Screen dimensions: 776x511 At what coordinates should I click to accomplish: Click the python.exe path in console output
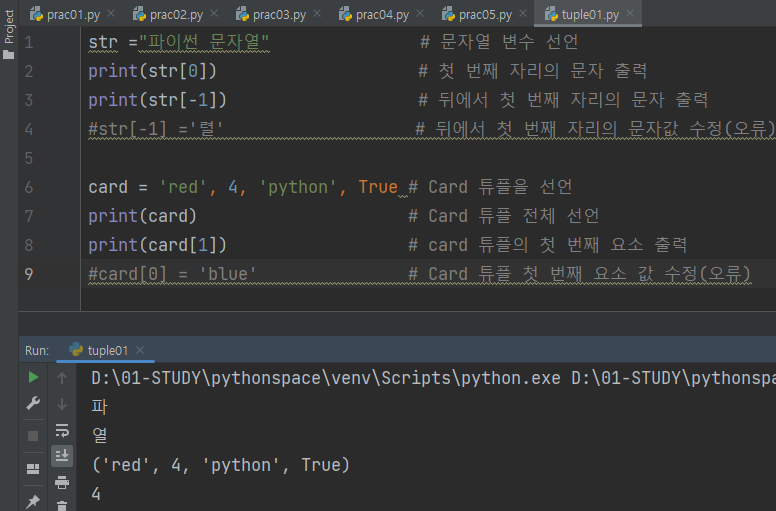(x=326, y=378)
